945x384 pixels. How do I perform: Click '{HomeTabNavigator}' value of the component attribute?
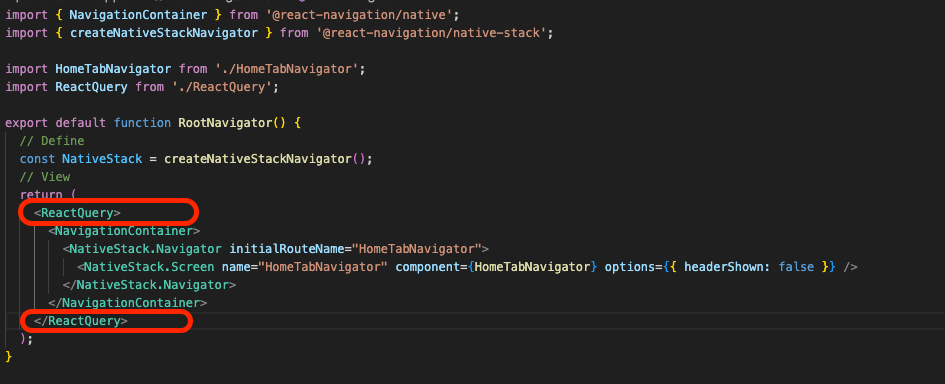click(532, 266)
